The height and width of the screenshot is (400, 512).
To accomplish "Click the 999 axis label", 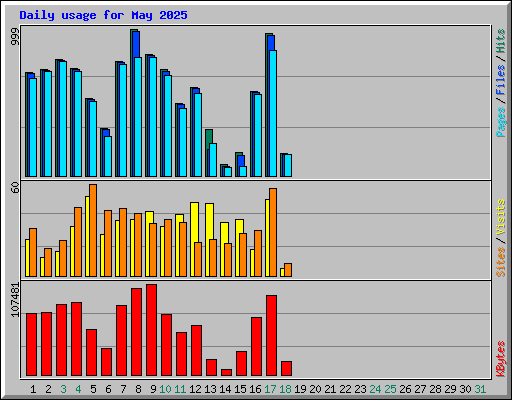I will (15, 37).
